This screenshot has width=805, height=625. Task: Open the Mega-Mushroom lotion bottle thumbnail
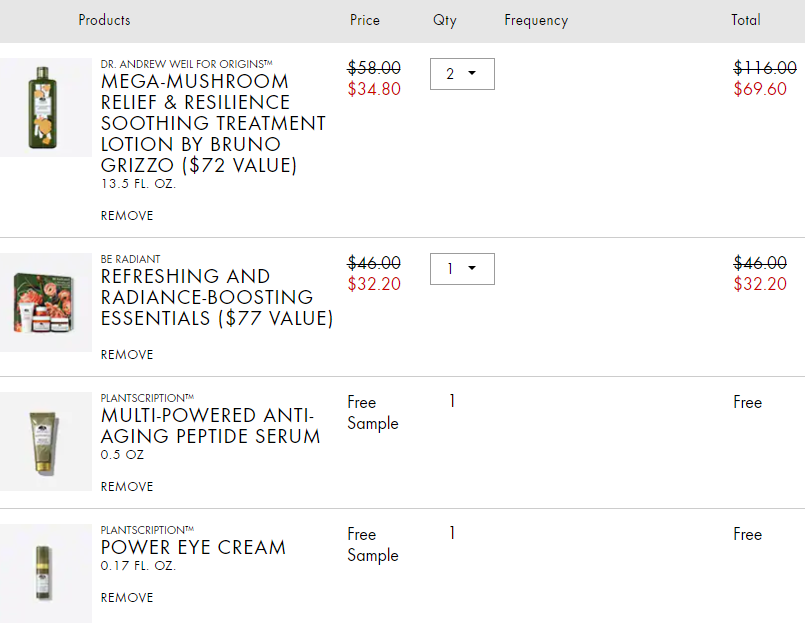pyautogui.click(x=46, y=107)
